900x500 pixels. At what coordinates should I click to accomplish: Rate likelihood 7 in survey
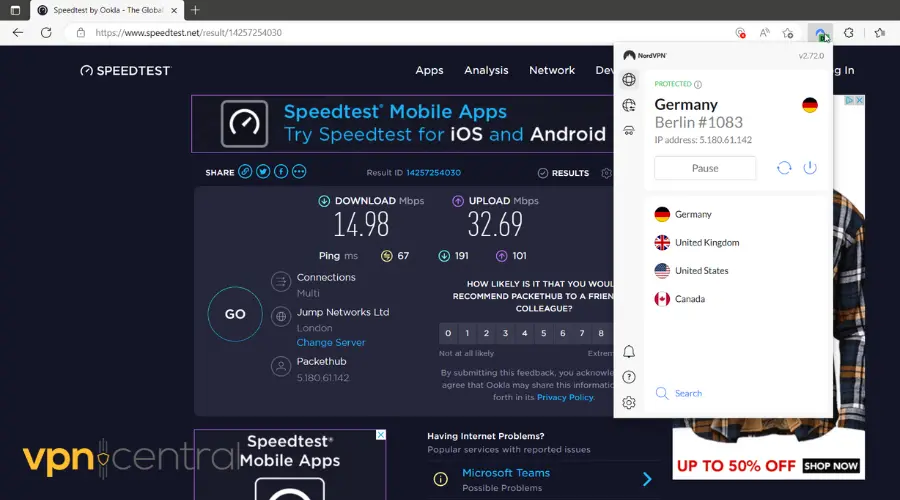(581, 333)
